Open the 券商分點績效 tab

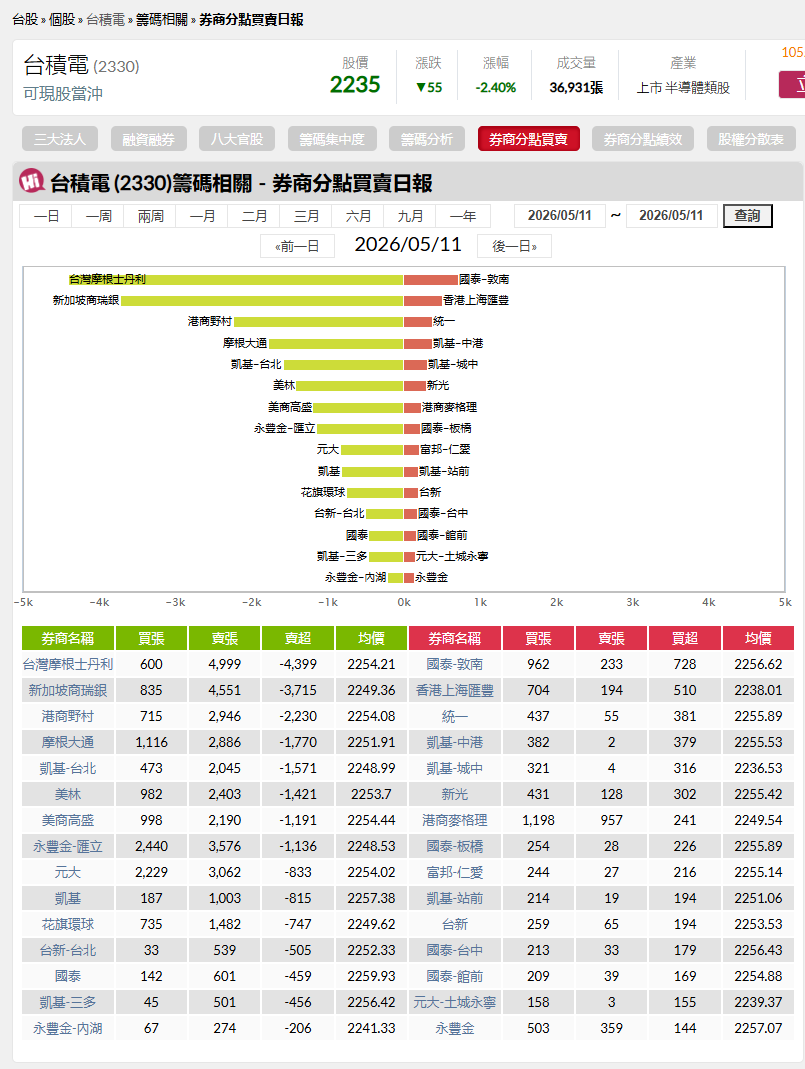(x=643, y=139)
